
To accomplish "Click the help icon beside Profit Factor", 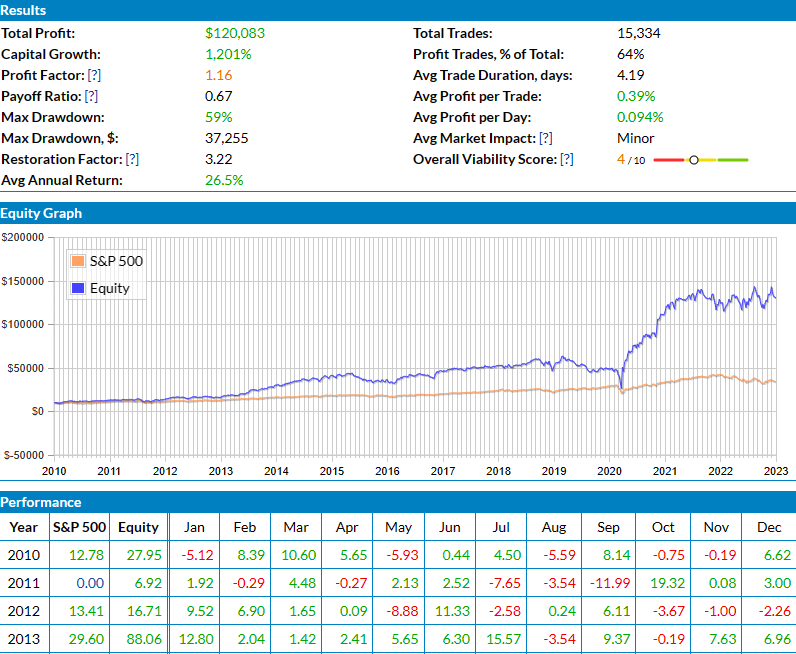I will (94, 75).
